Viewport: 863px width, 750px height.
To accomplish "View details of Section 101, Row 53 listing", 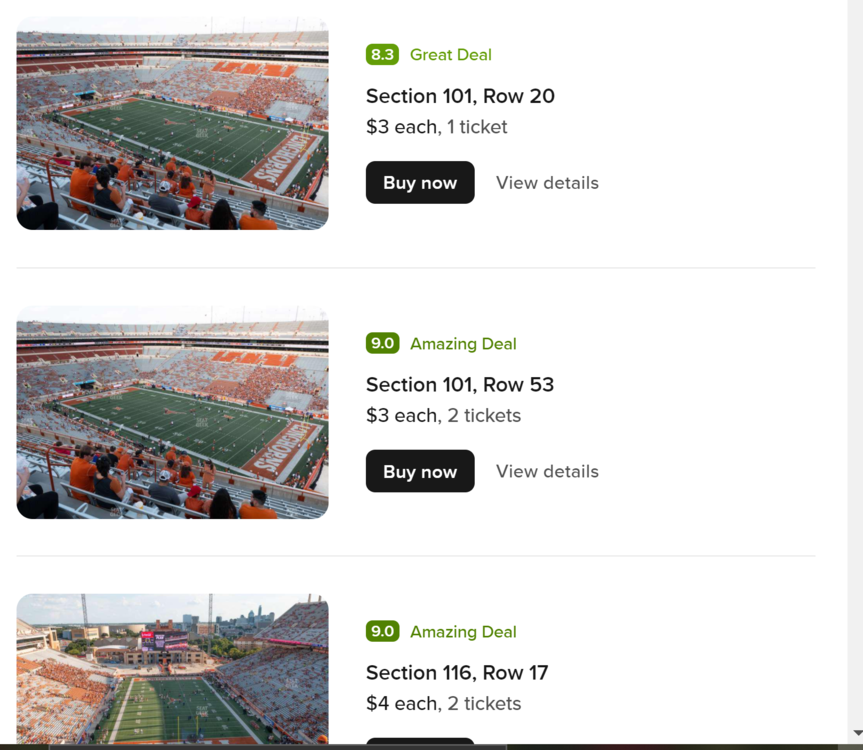I will (547, 471).
